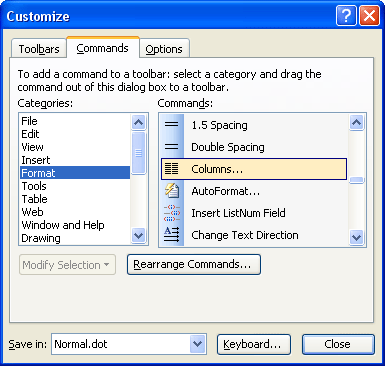385x366 pixels.
Task: Click the Commands list scrollbar thumb
Action: click(x=356, y=180)
